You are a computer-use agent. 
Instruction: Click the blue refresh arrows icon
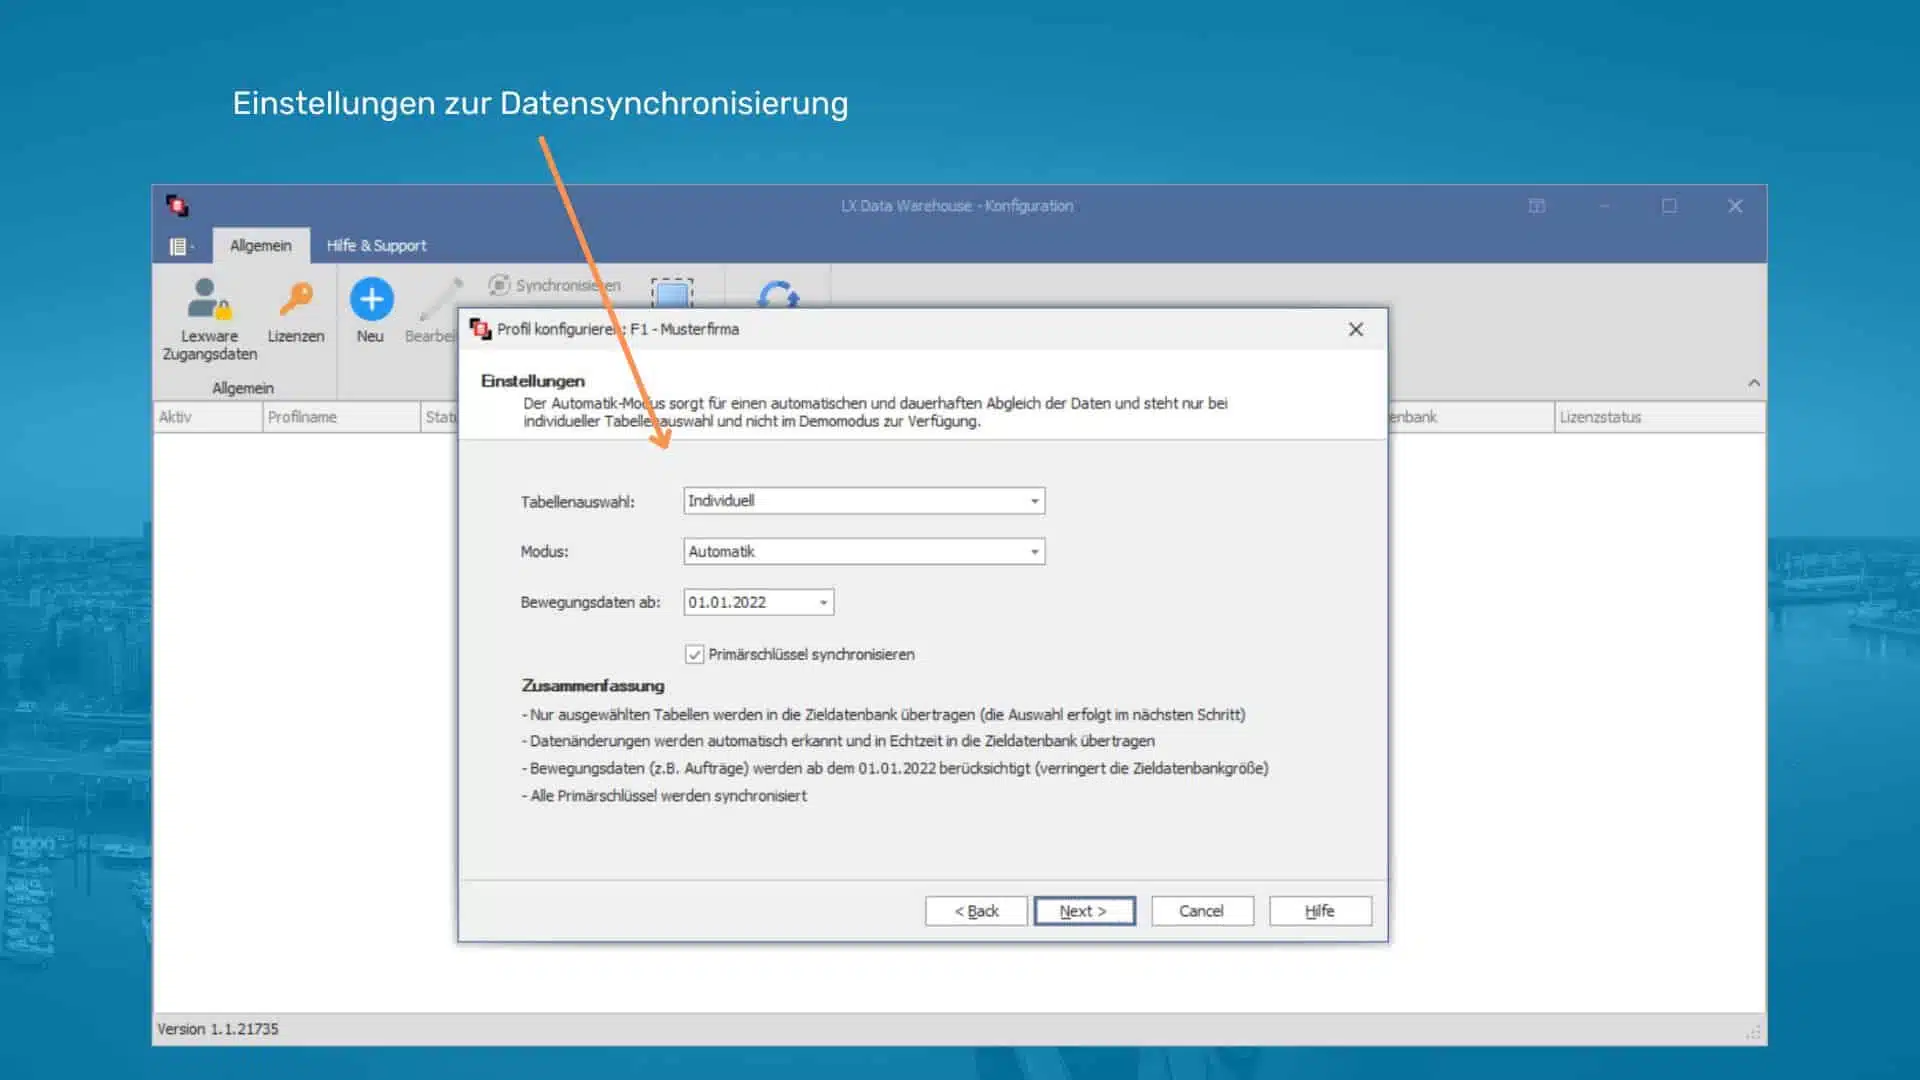778,294
